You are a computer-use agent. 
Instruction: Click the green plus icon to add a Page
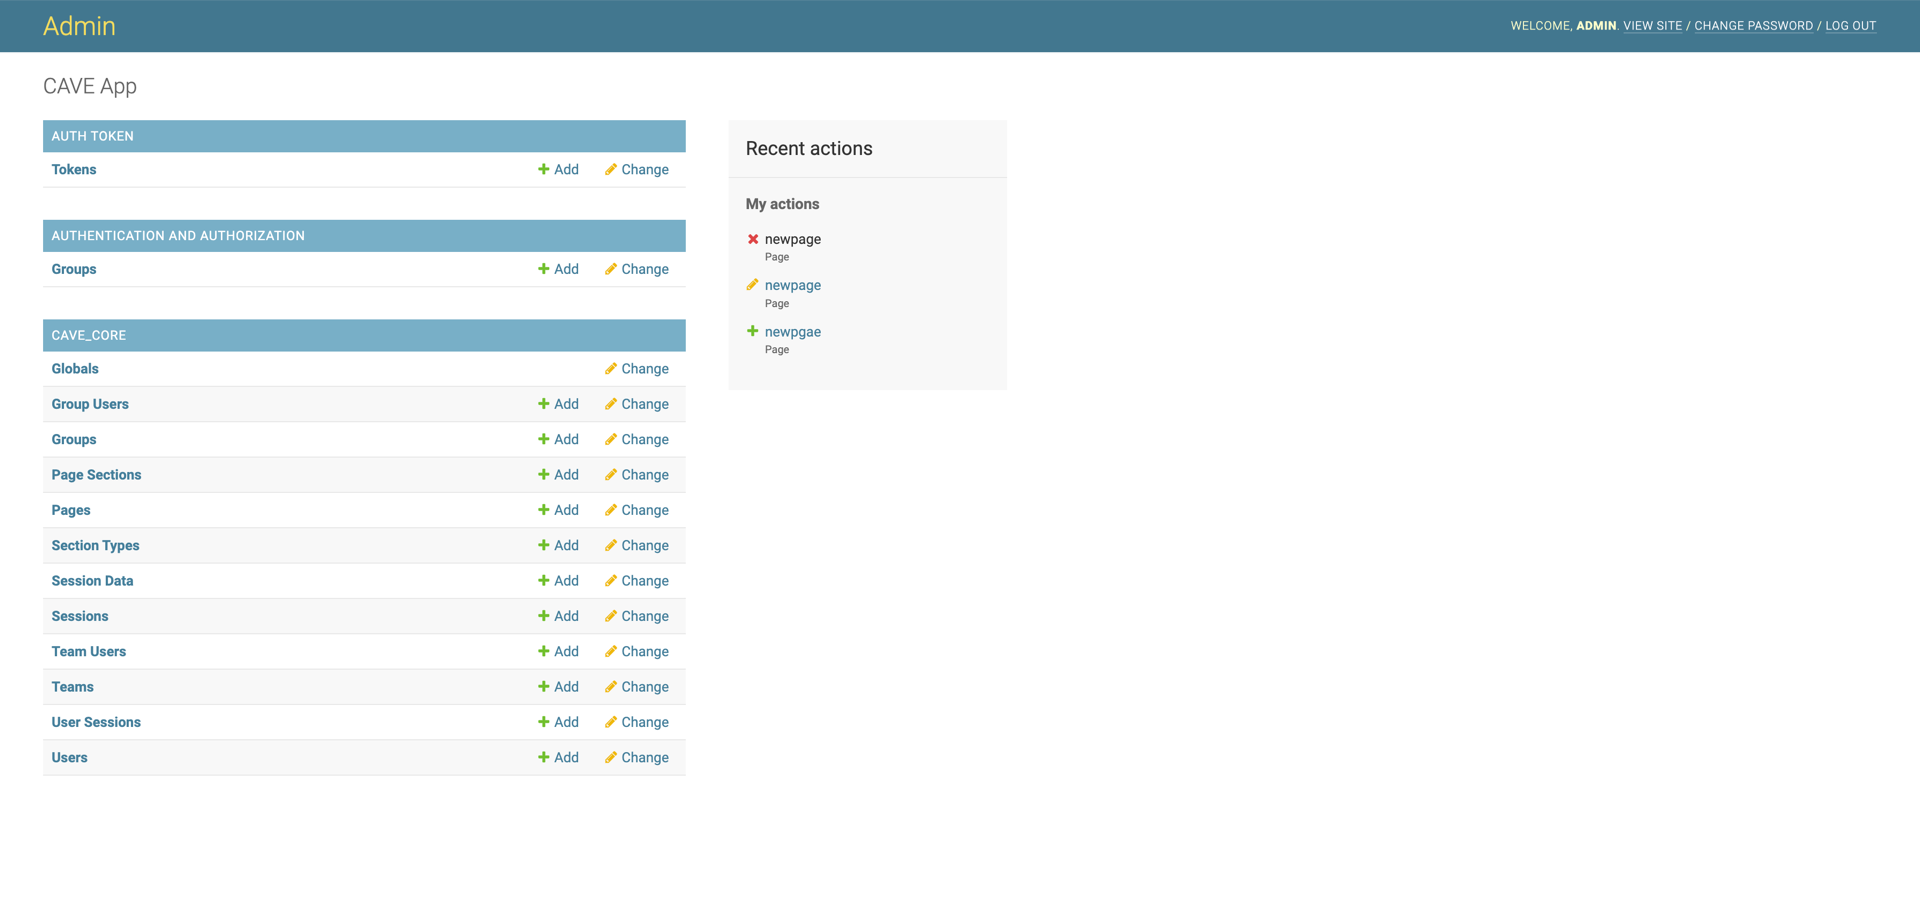click(543, 510)
